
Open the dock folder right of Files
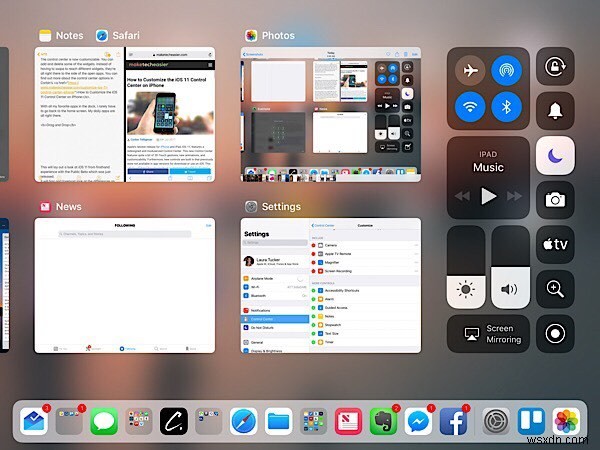point(313,421)
